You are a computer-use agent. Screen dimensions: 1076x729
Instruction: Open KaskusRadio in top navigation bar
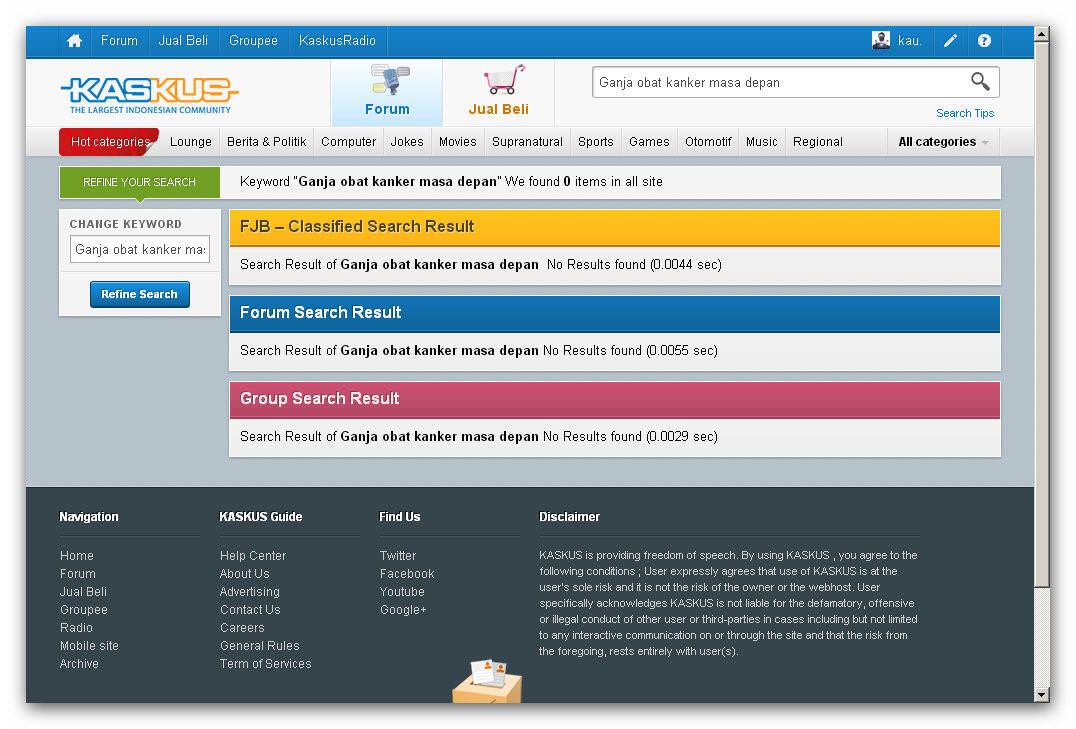coord(337,40)
